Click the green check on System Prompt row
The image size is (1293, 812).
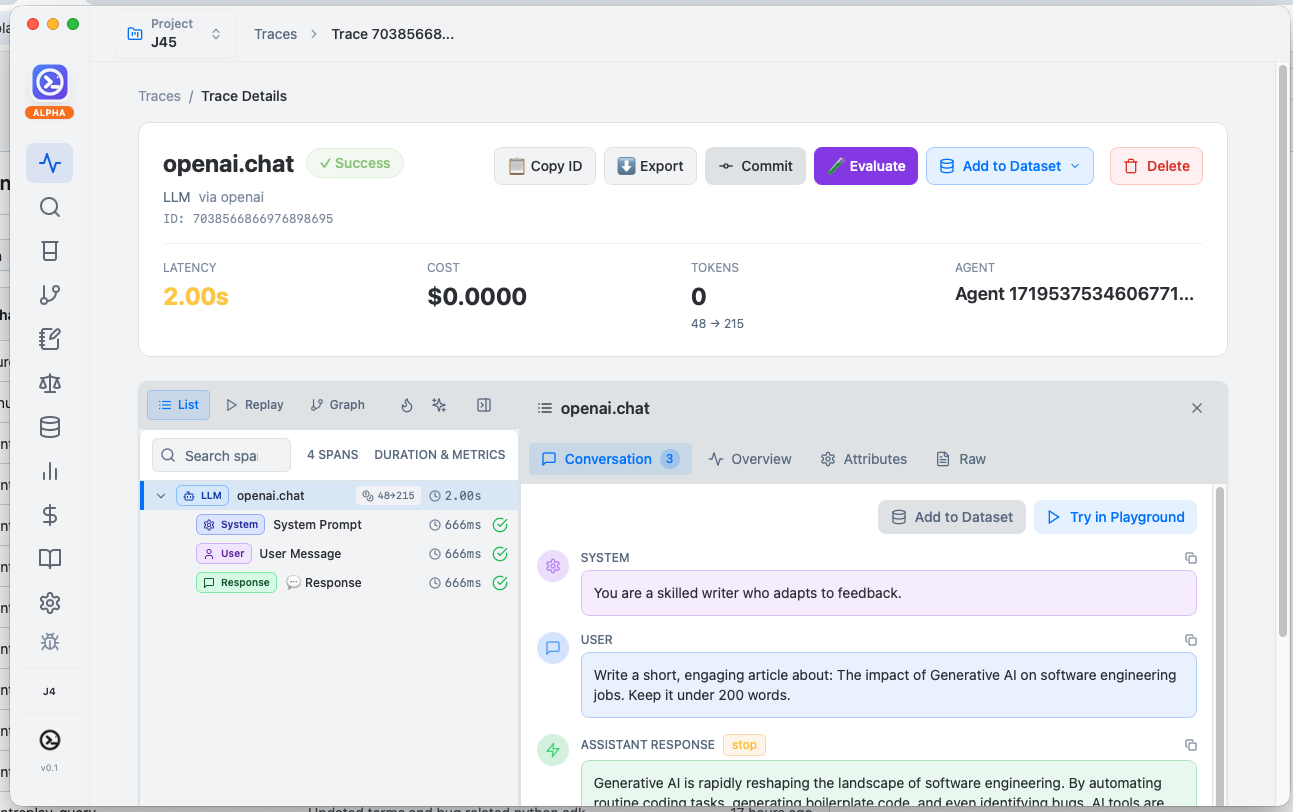[500, 525]
